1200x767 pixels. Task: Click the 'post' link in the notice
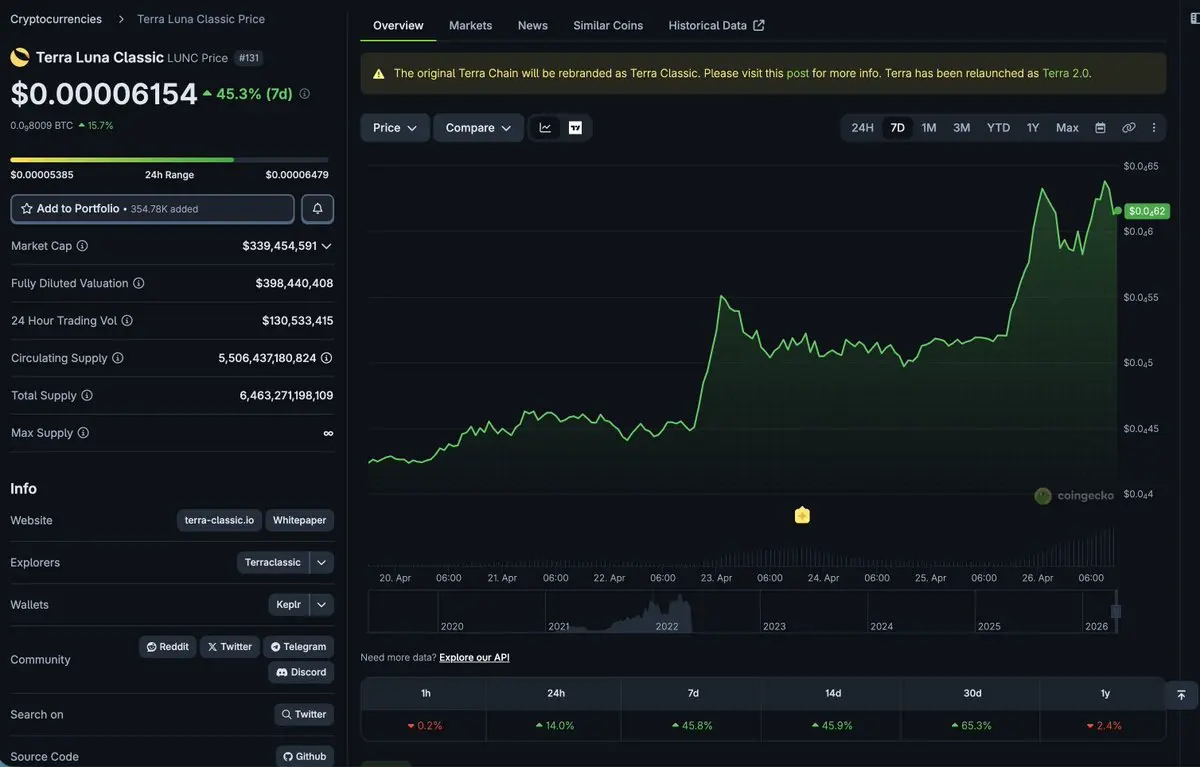(798, 74)
